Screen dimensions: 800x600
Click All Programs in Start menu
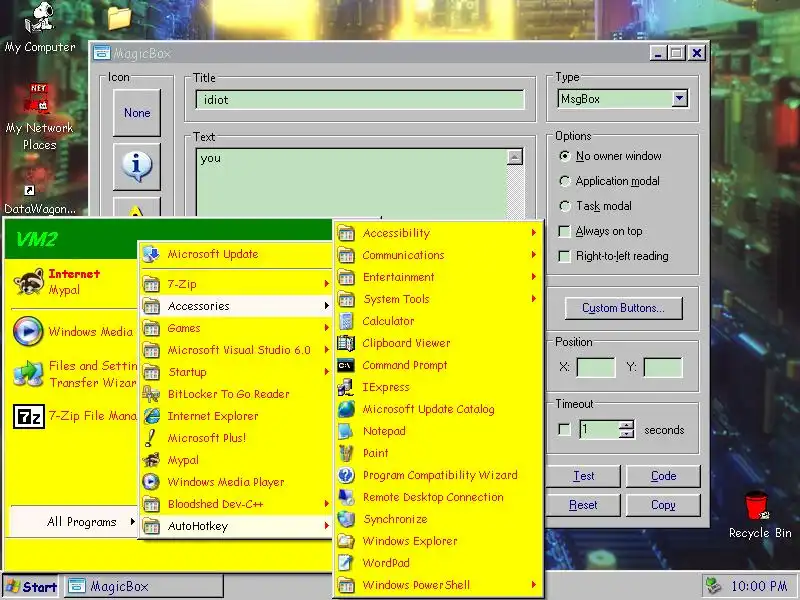[x=74, y=521]
